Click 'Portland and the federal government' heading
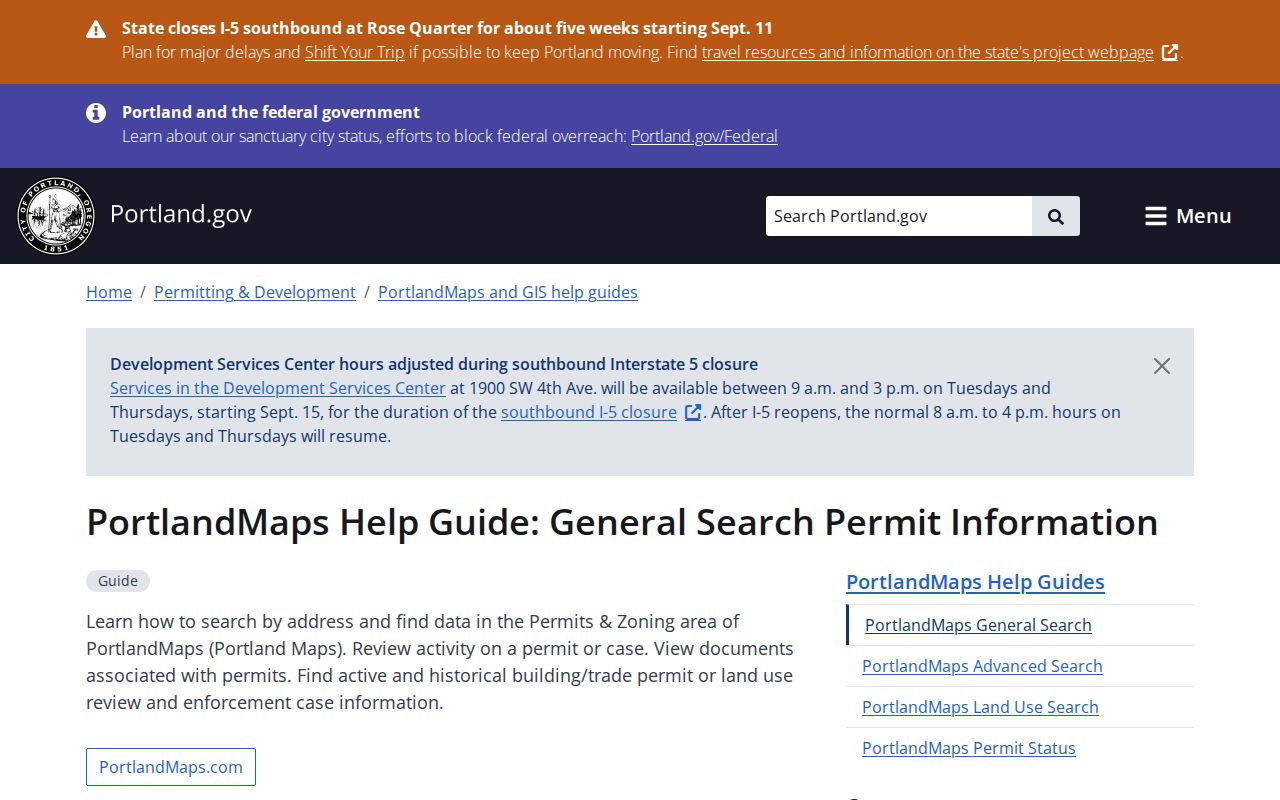This screenshot has width=1280, height=800. (x=271, y=112)
